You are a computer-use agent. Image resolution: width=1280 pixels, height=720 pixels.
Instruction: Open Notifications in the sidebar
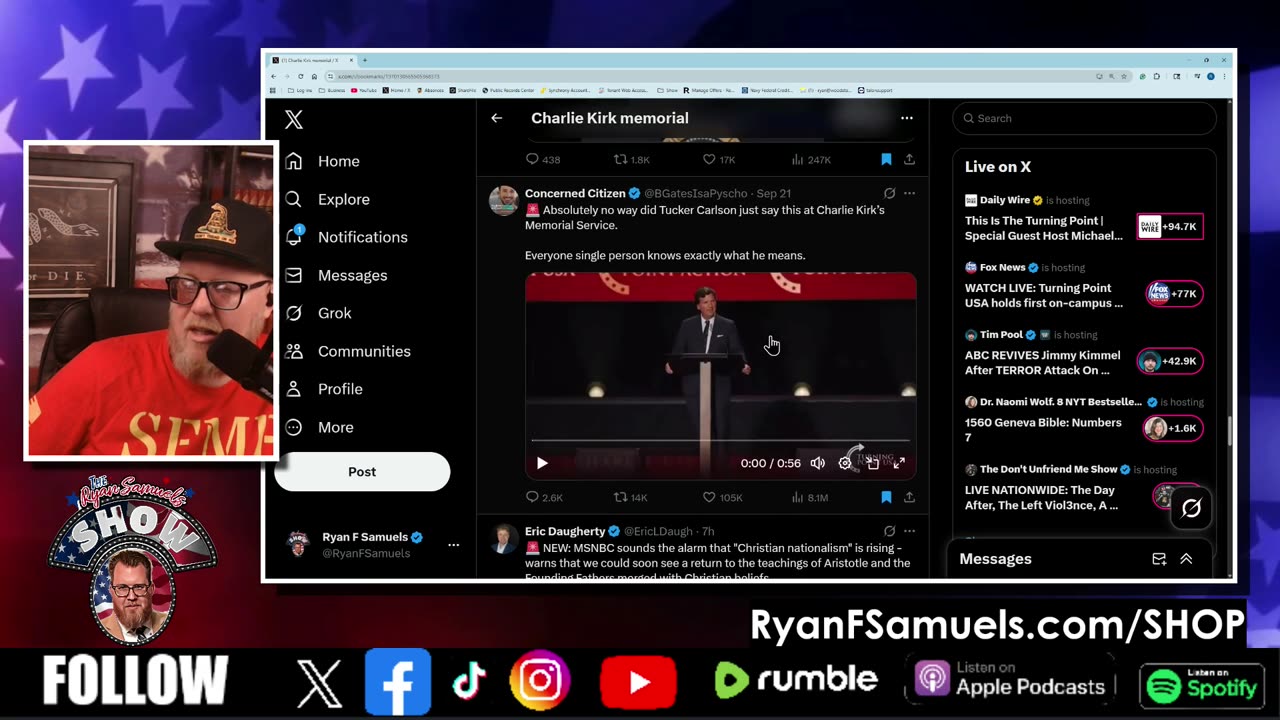point(346,237)
